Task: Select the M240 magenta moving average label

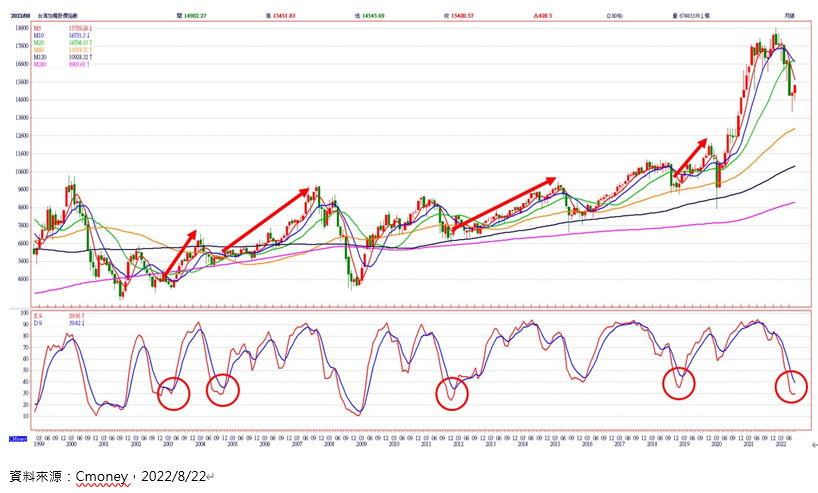Action: point(42,63)
